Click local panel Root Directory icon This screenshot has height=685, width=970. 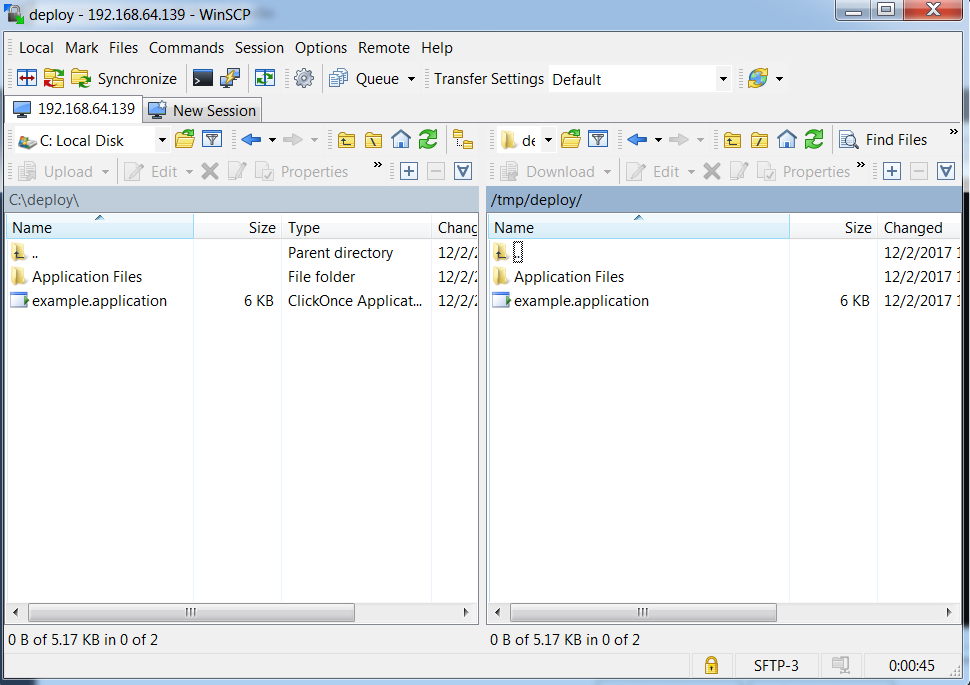click(373, 140)
